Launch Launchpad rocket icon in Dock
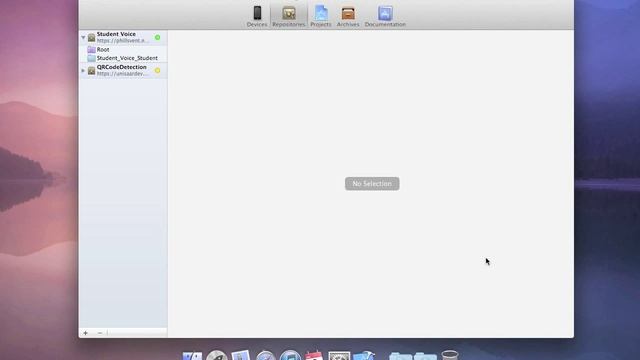640x360 pixels. (x=216, y=355)
